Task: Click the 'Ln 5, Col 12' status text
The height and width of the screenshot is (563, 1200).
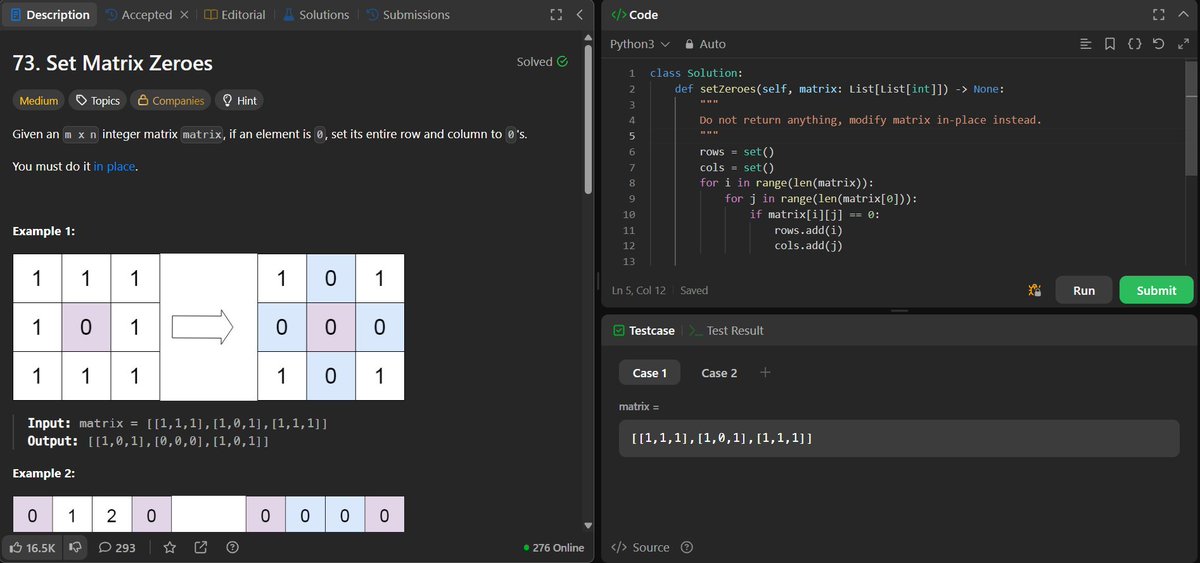Action: [x=638, y=290]
